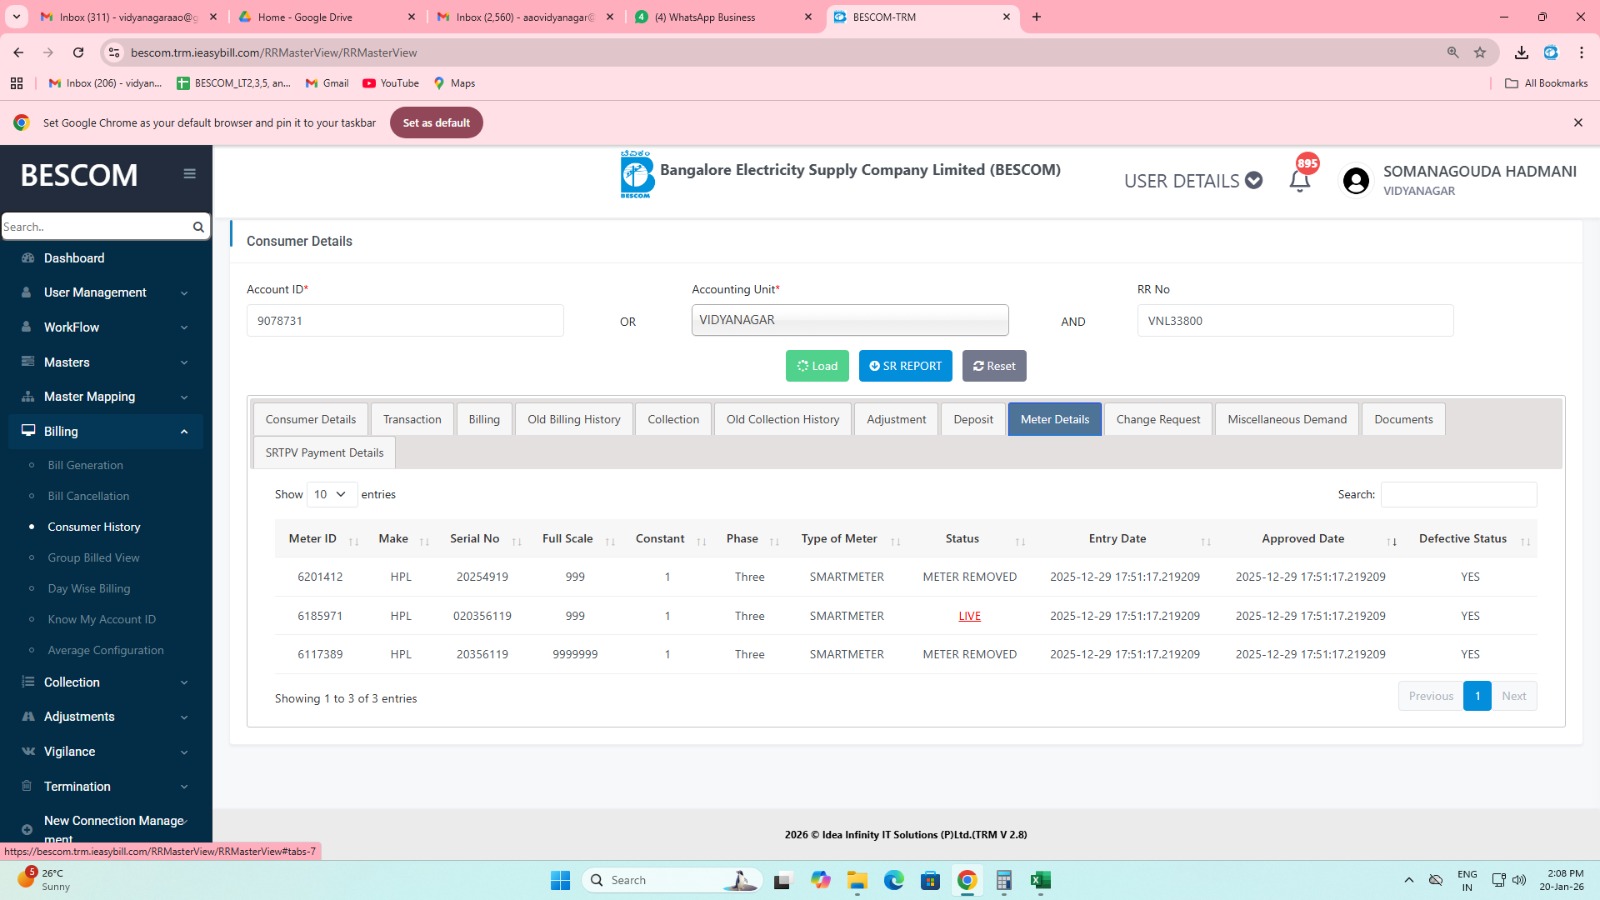Click the SR REPORT button
The height and width of the screenshot is (900, 1600).
click(x=905, y=366)
